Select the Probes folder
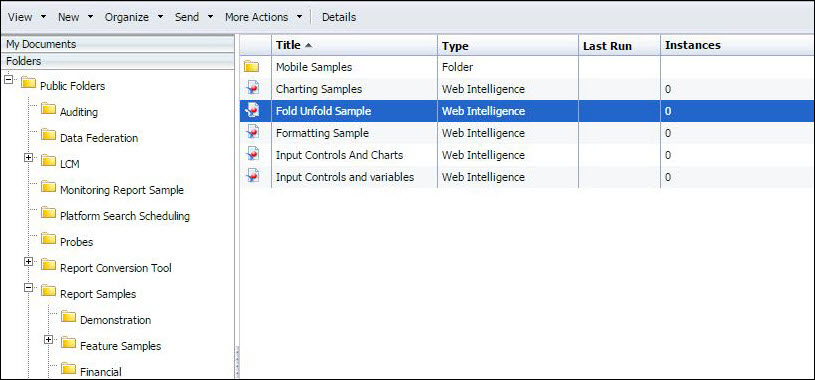 click(x=76, y=242)
